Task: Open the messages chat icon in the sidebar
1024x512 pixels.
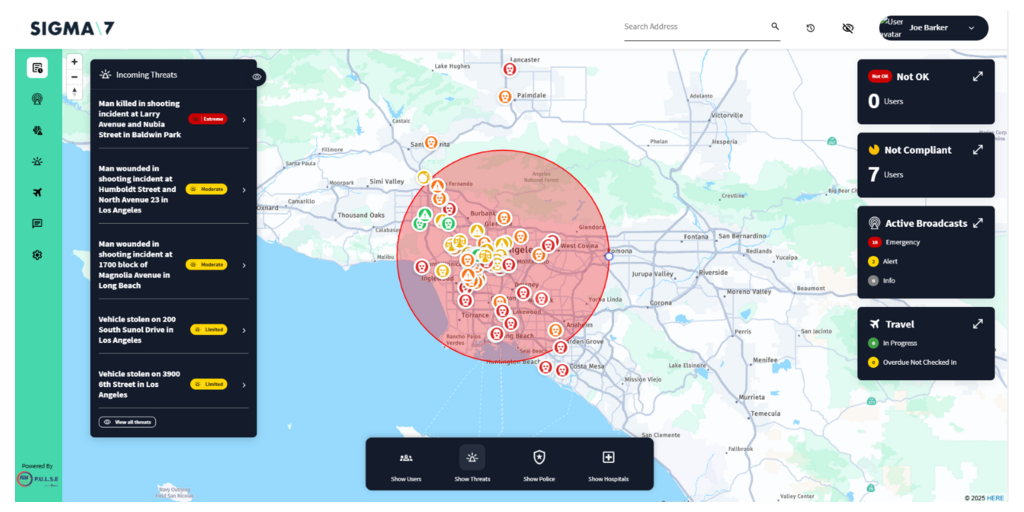Action: pyautogui.click(x=37, y=224)
